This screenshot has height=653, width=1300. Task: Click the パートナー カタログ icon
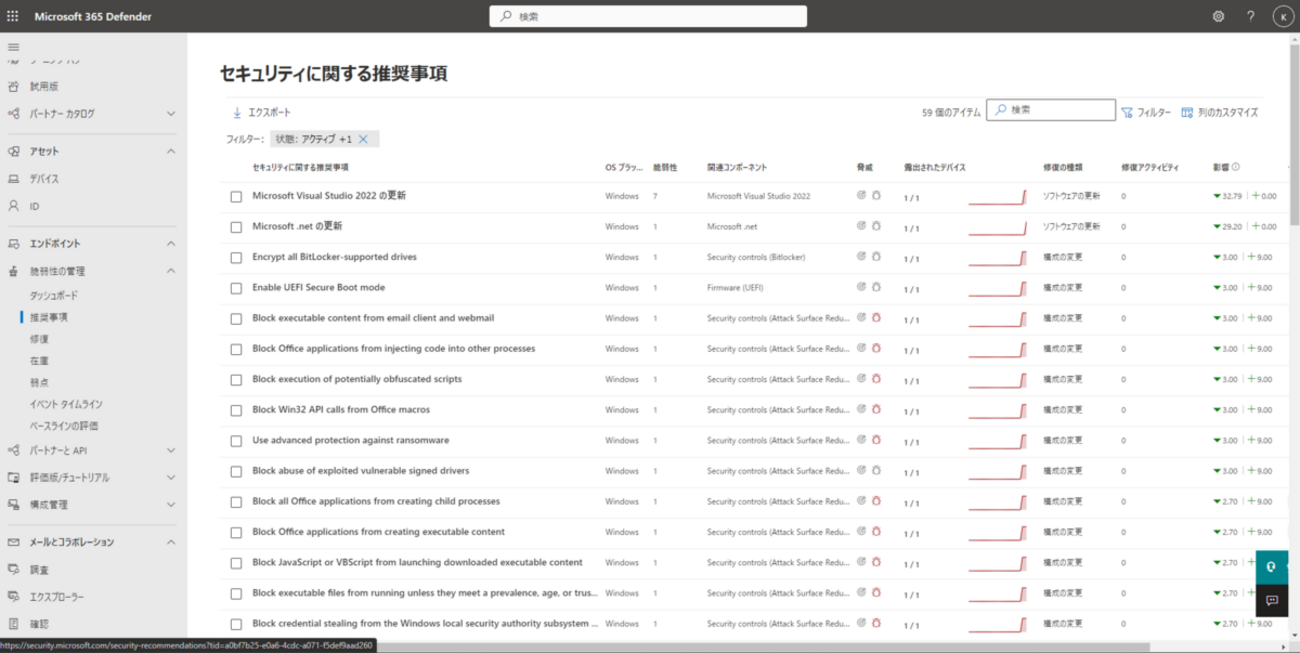click(x=14, y=114)
